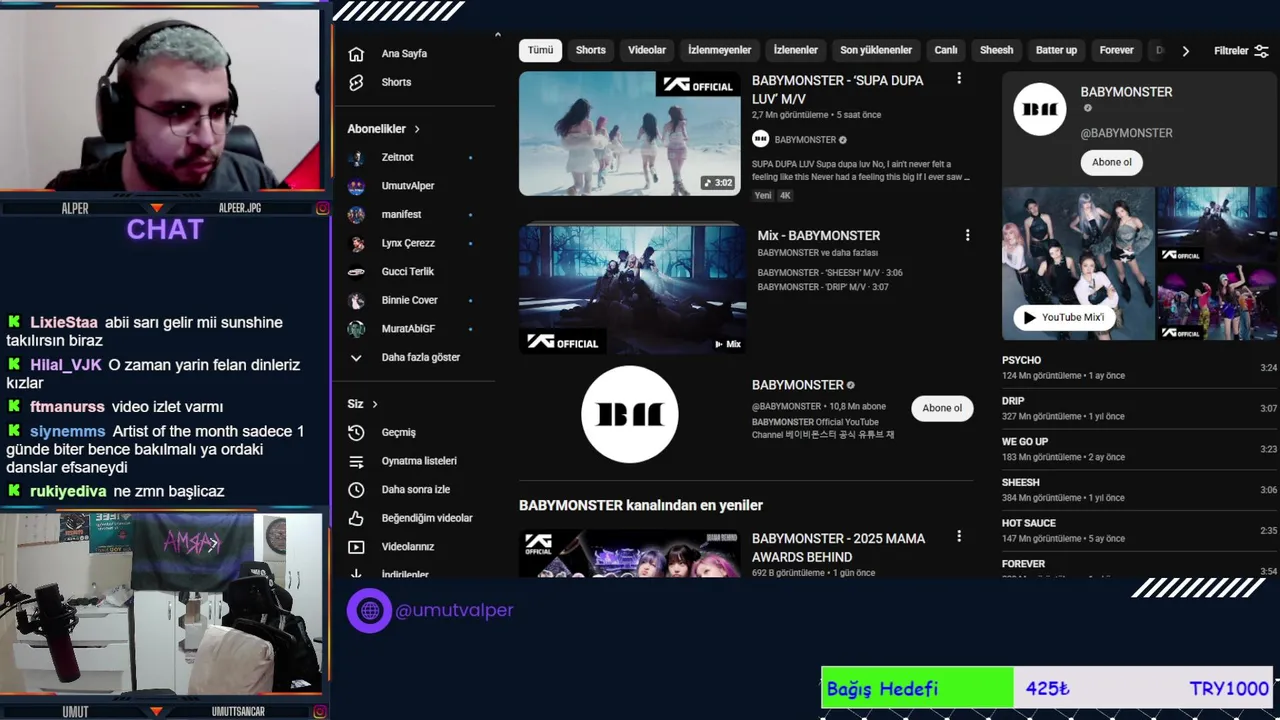Open the Filtreler filter icon
The width and height of the screenshot is (1280, 720).
tap(1261, 51)
